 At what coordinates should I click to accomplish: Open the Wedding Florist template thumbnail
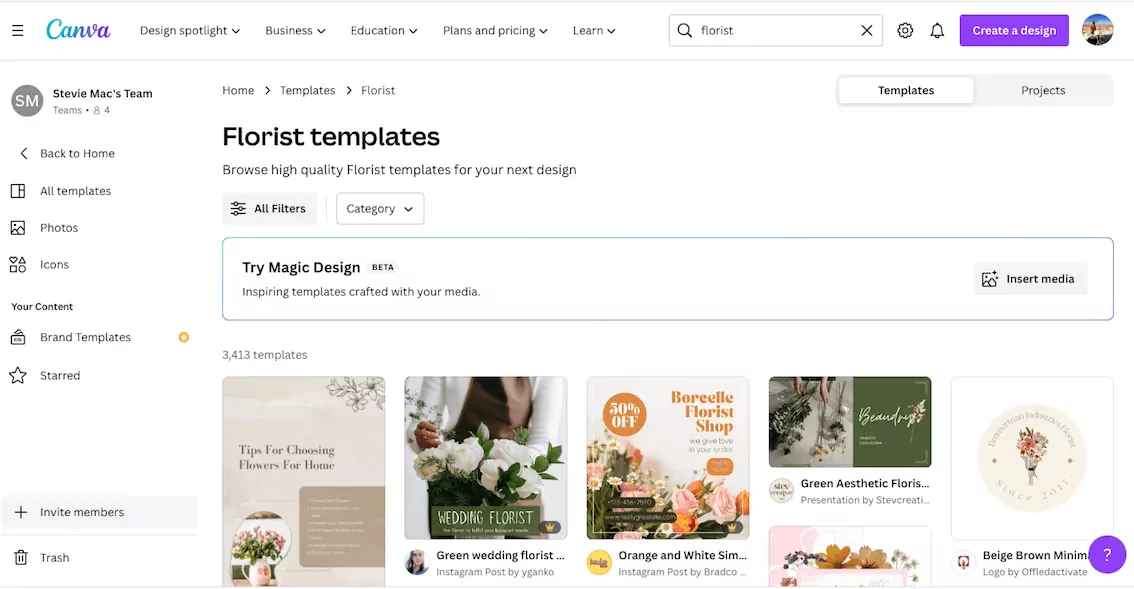click(485, 458)
